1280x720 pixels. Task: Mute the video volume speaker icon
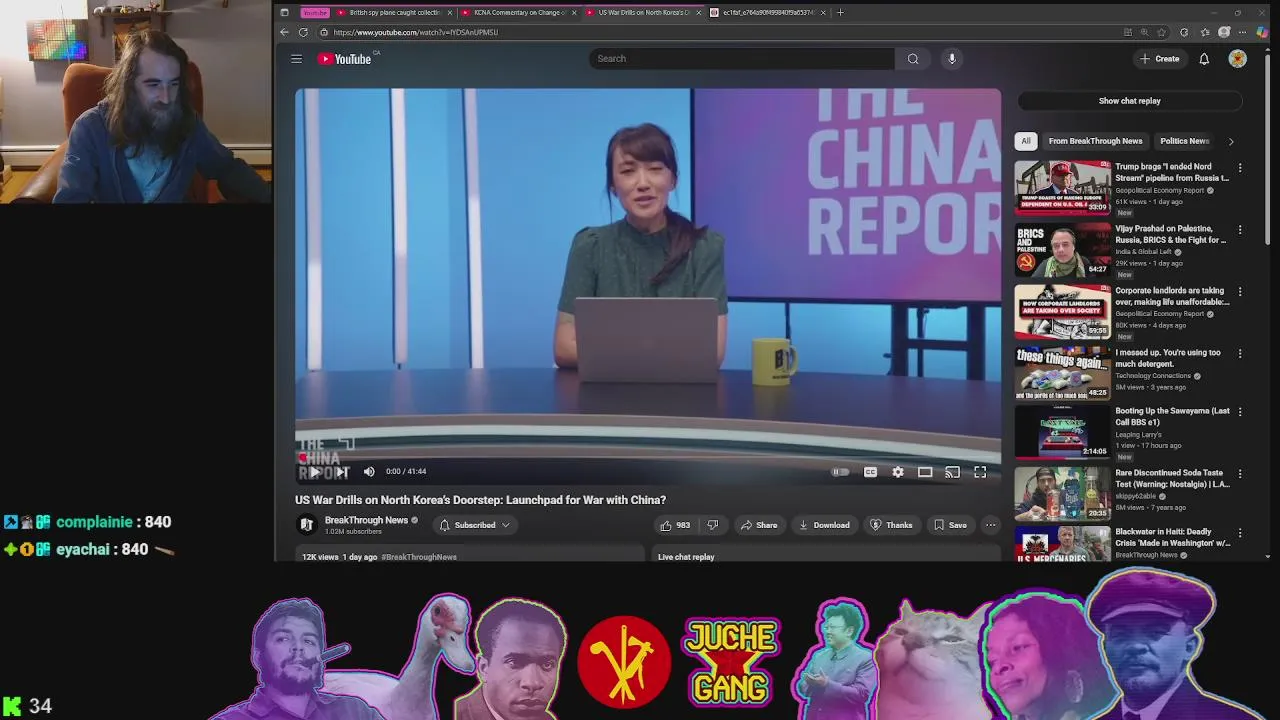click(369, 472)
